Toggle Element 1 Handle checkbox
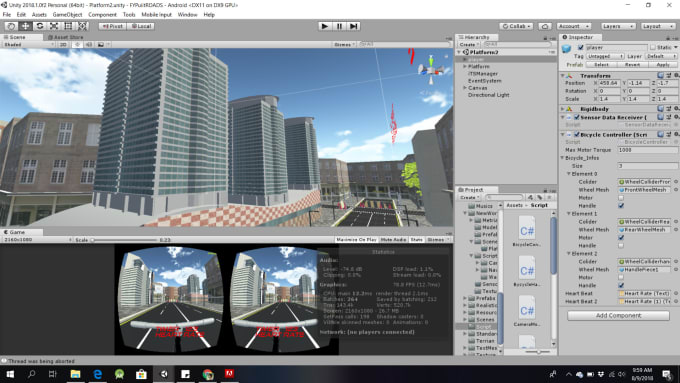This screenshot has width=680, height=383. click(621, 246)
